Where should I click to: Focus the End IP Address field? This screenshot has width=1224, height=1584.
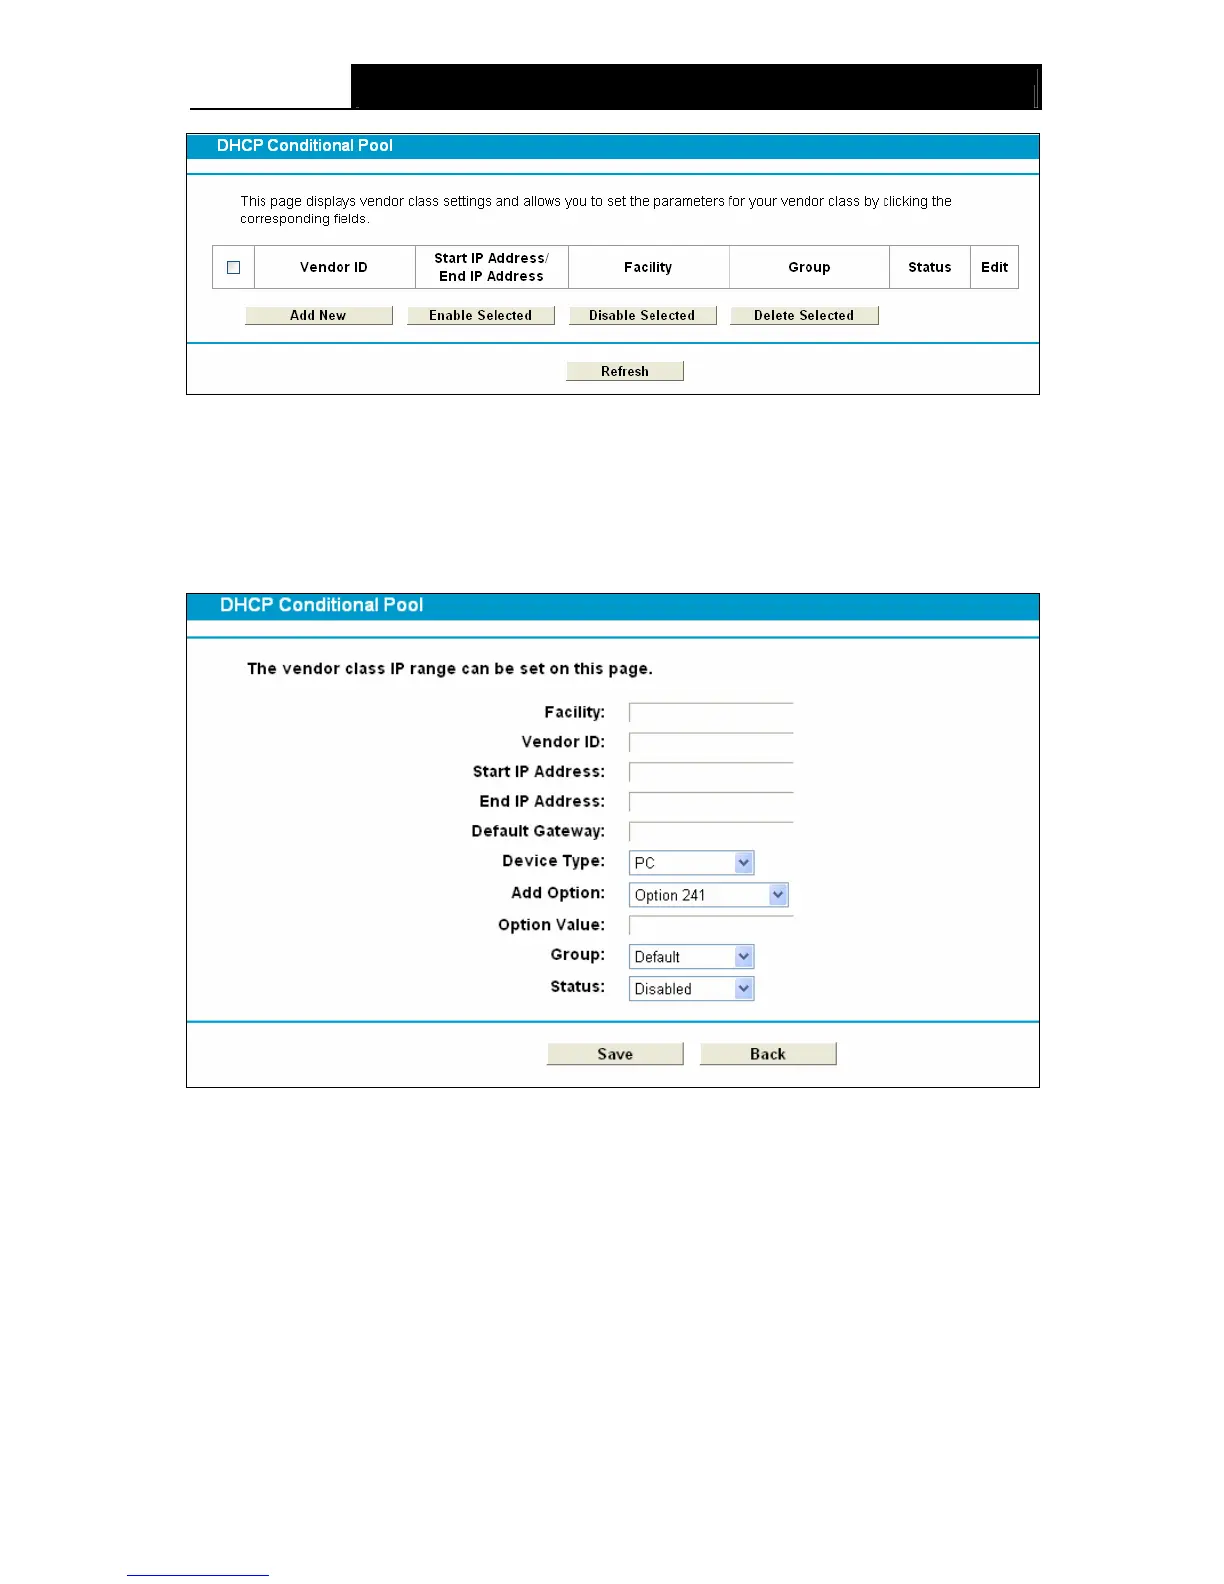click(711, 802)
